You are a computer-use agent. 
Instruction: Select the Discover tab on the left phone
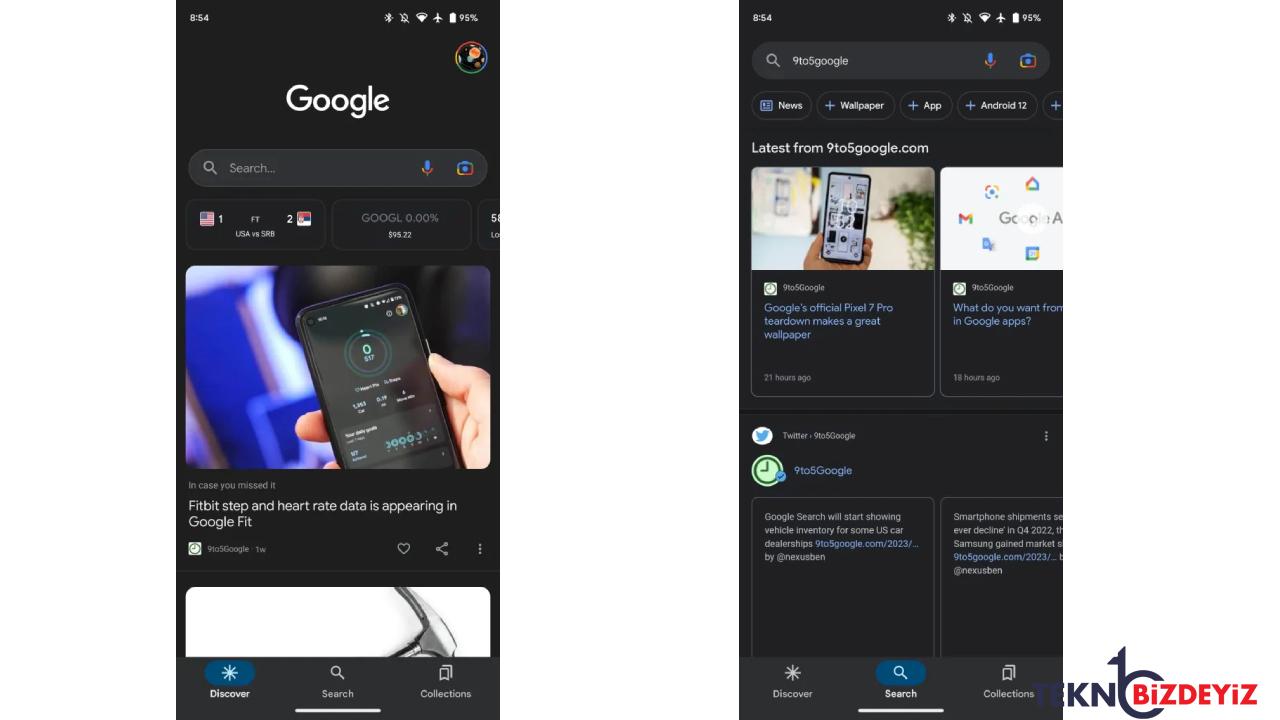pyautogui.click(x=230, y=680)
